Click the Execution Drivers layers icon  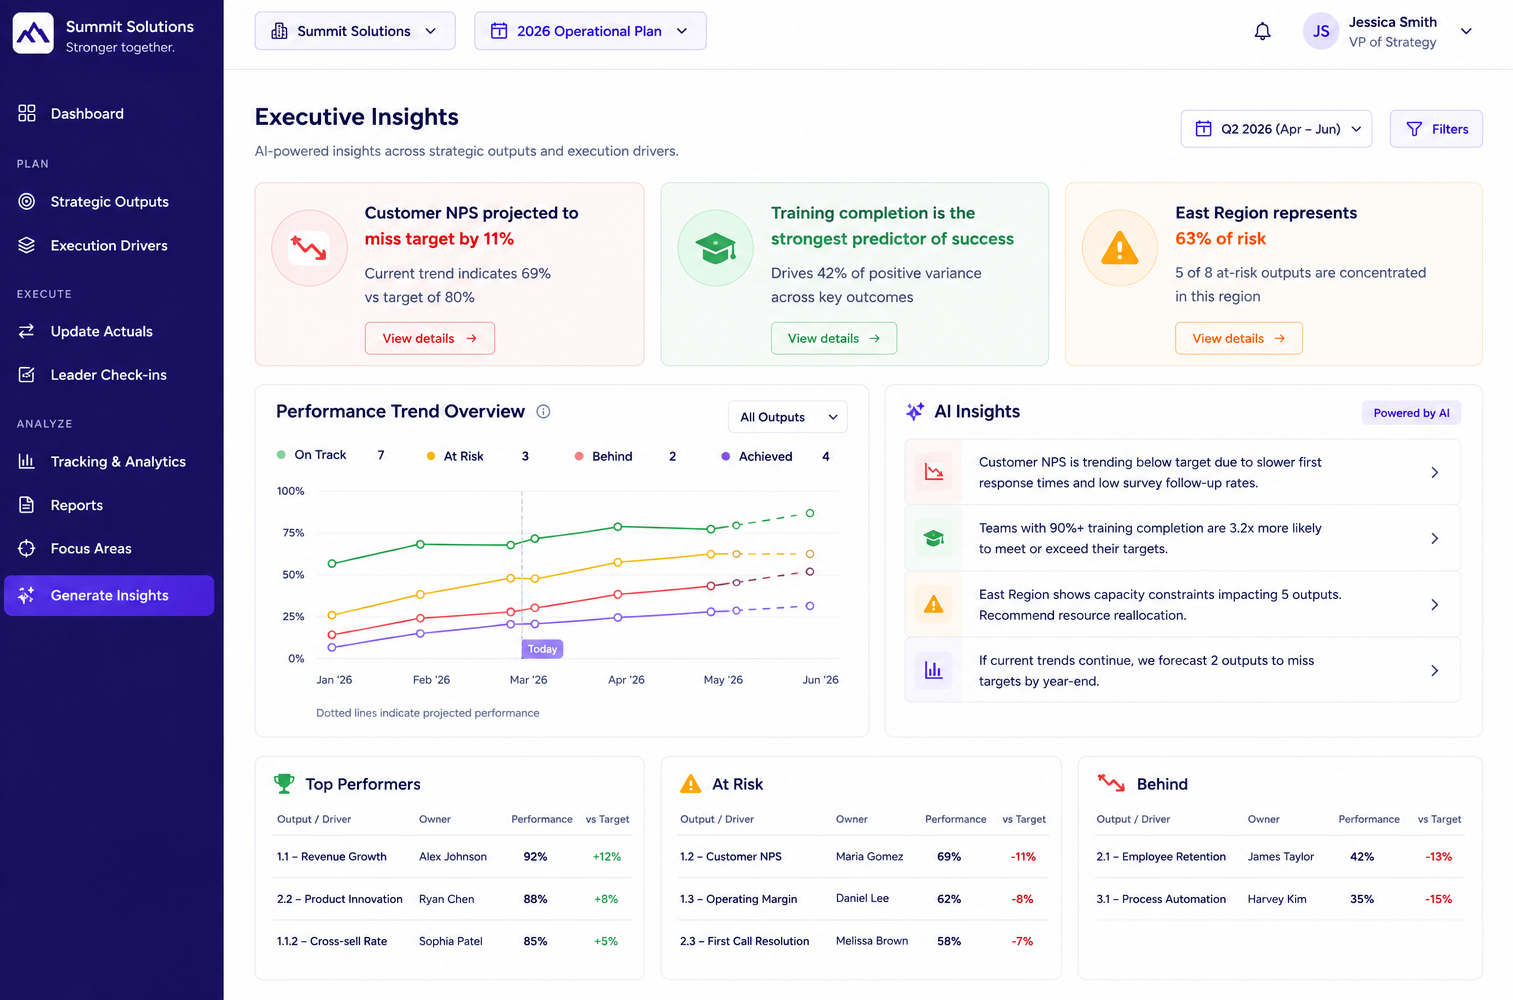(27, 245)
